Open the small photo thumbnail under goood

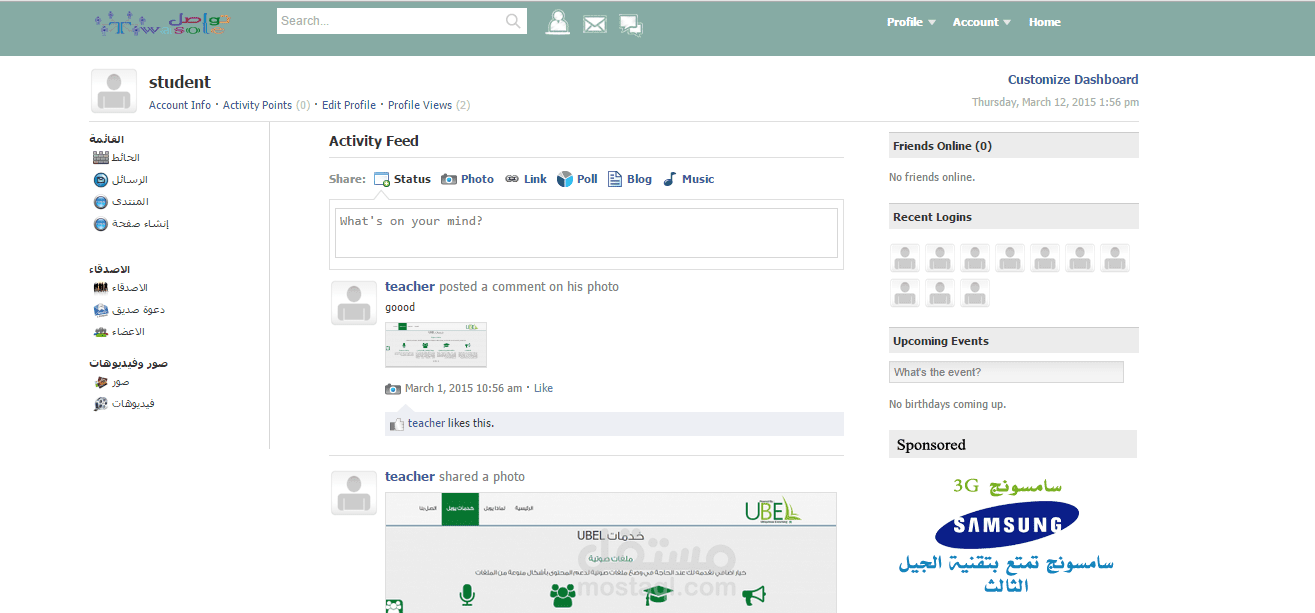pos(436,344)
